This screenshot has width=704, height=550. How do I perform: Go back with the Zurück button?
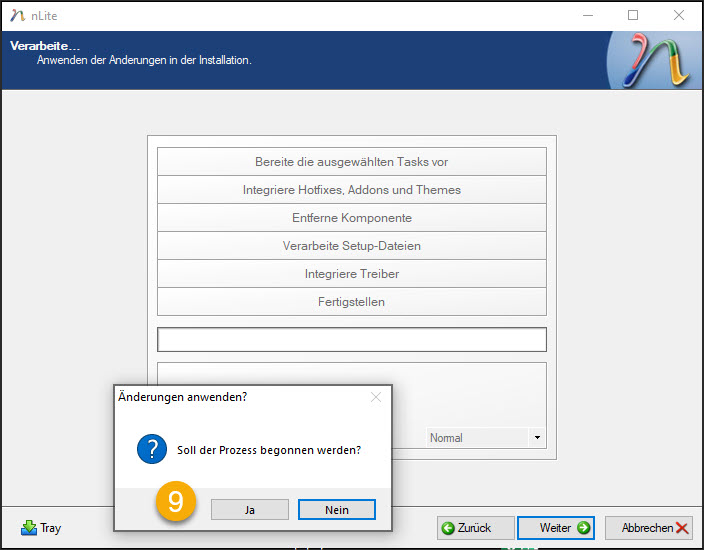point(476,528)
